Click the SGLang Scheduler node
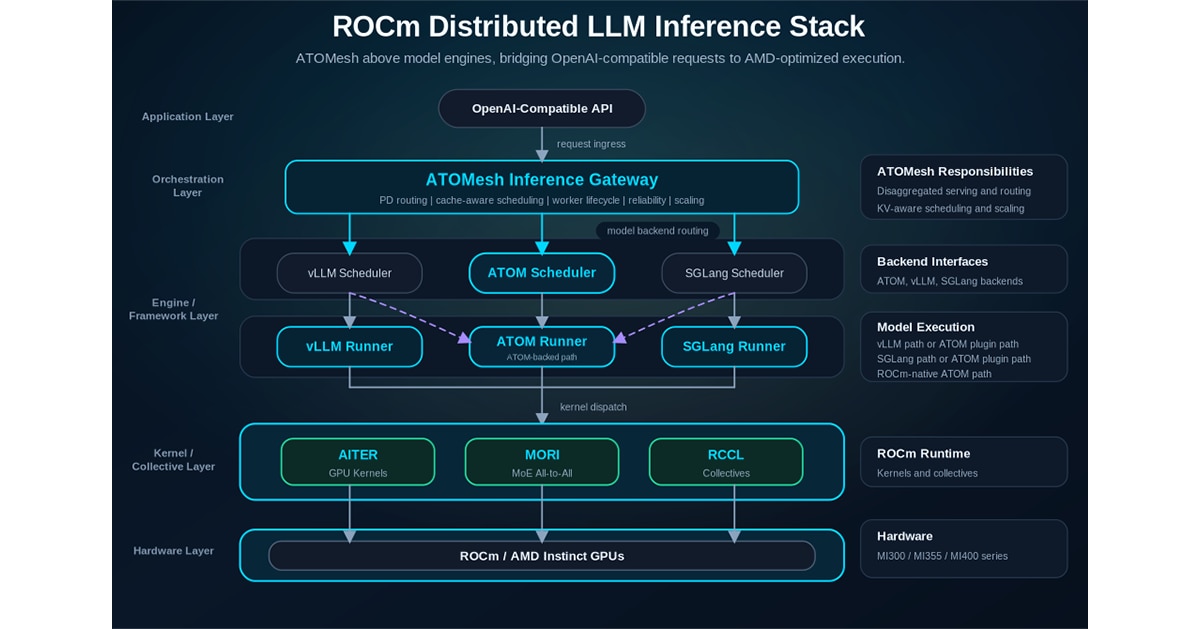The height and width of the screenshot is (629, 1200). tap(734, 273)
